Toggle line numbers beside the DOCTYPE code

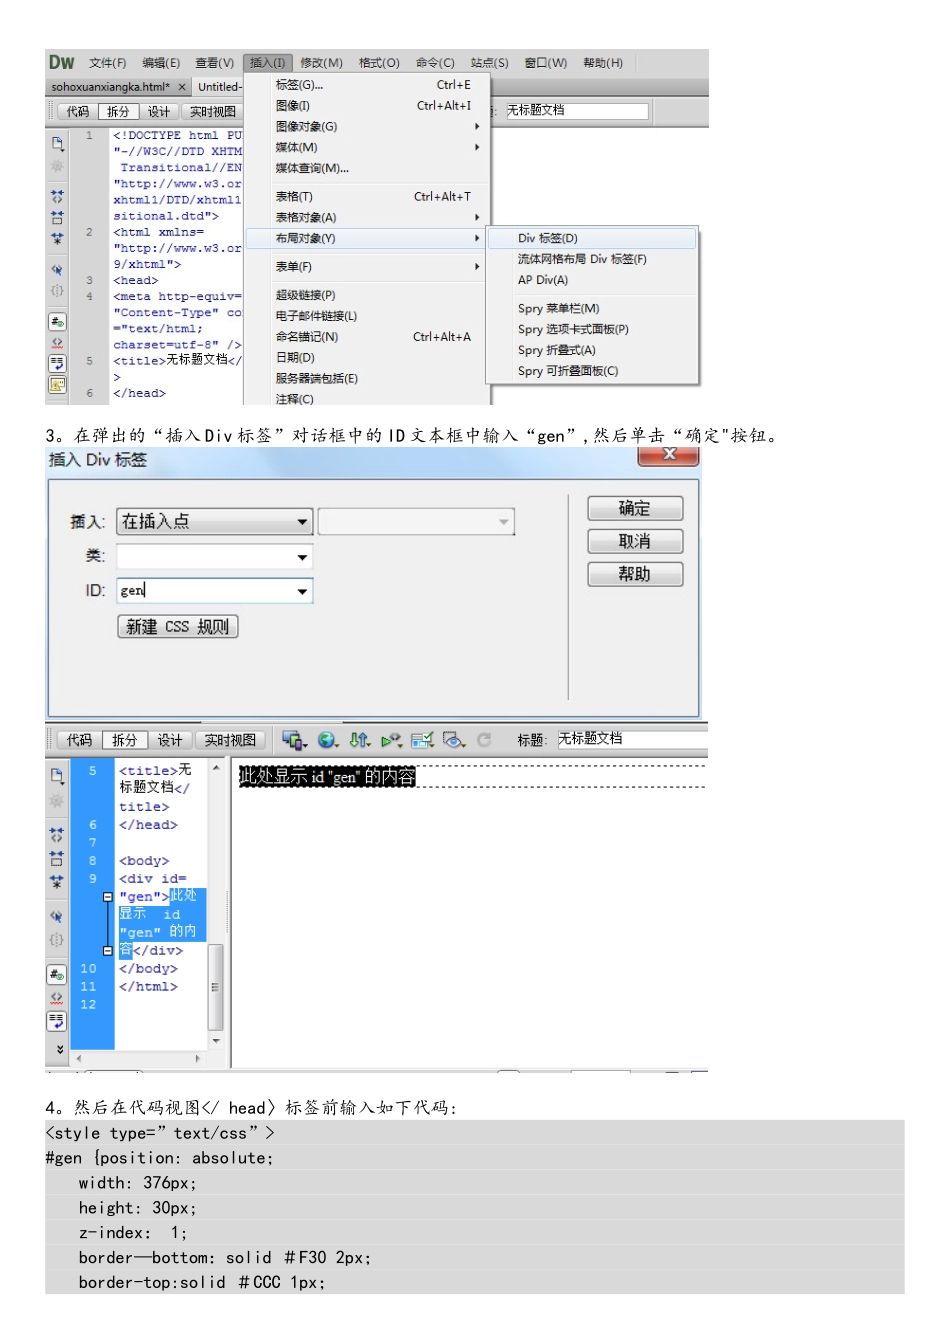tap(57, 322)
